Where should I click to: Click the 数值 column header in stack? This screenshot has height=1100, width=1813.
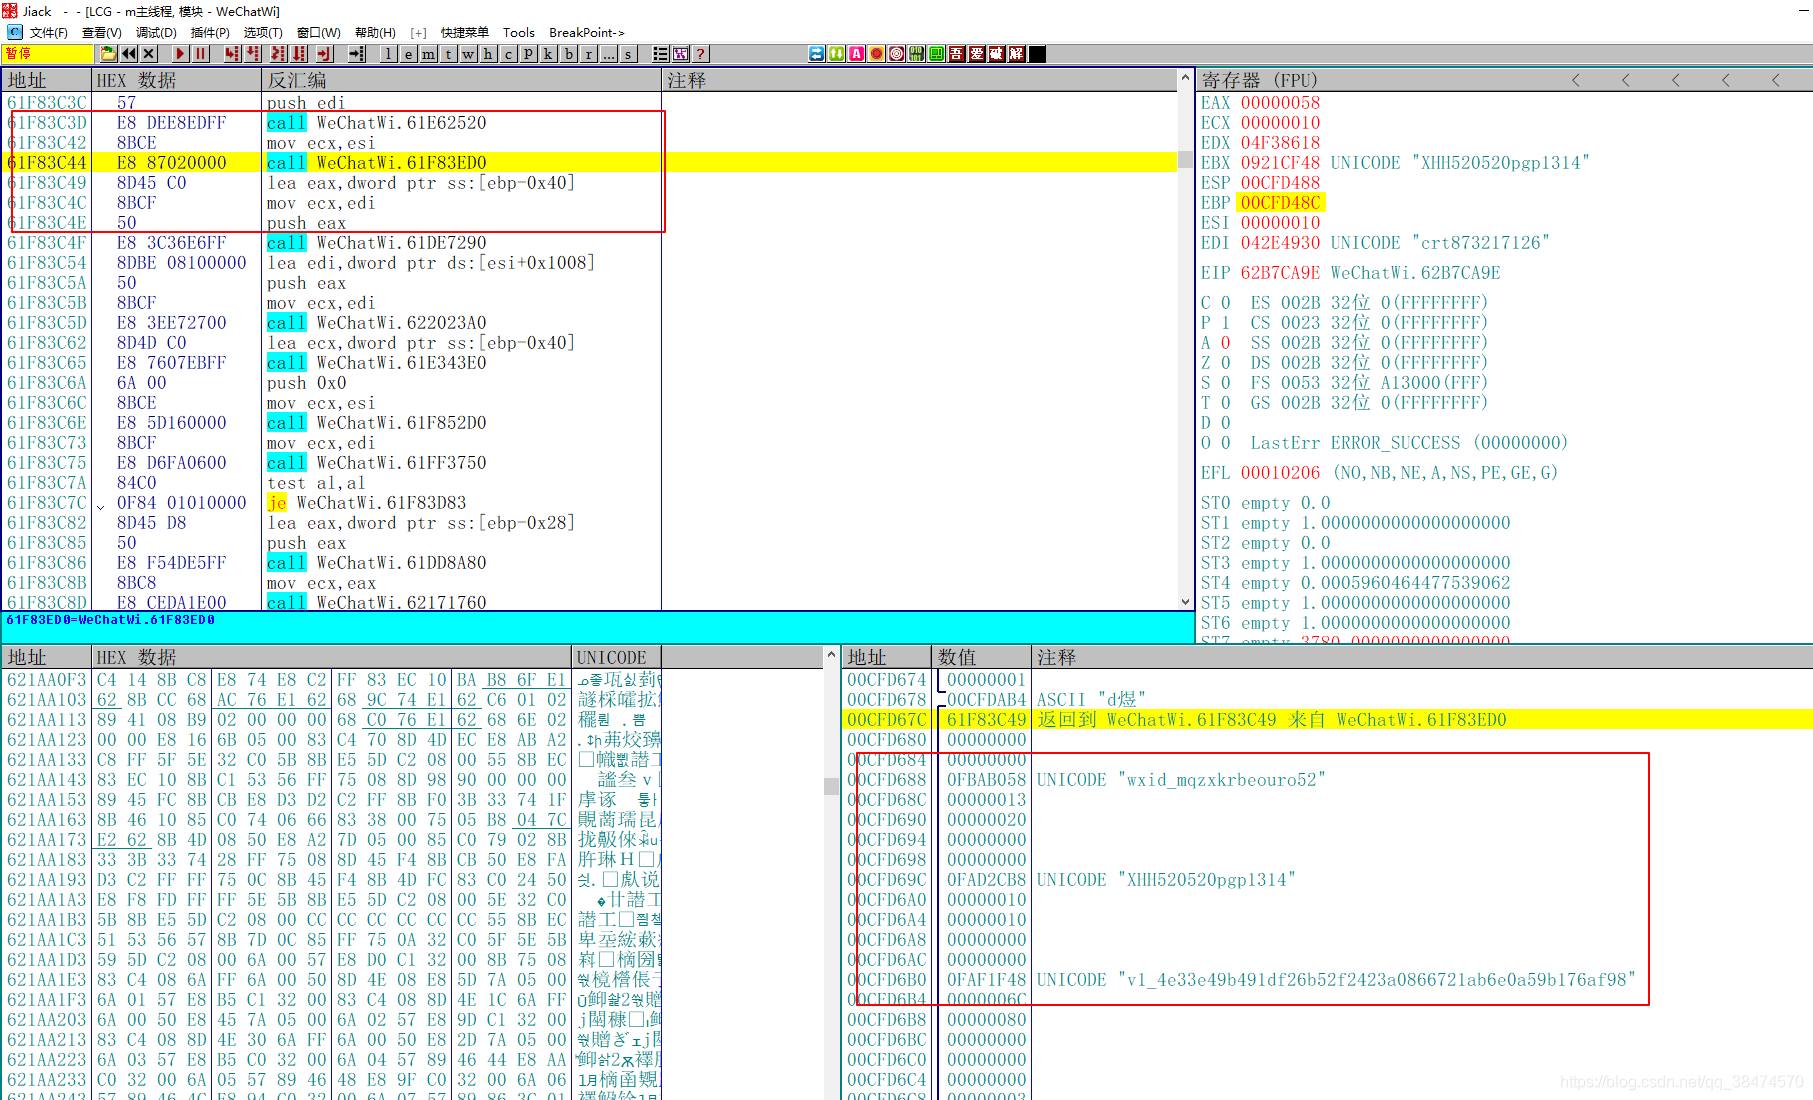point(981,657)
